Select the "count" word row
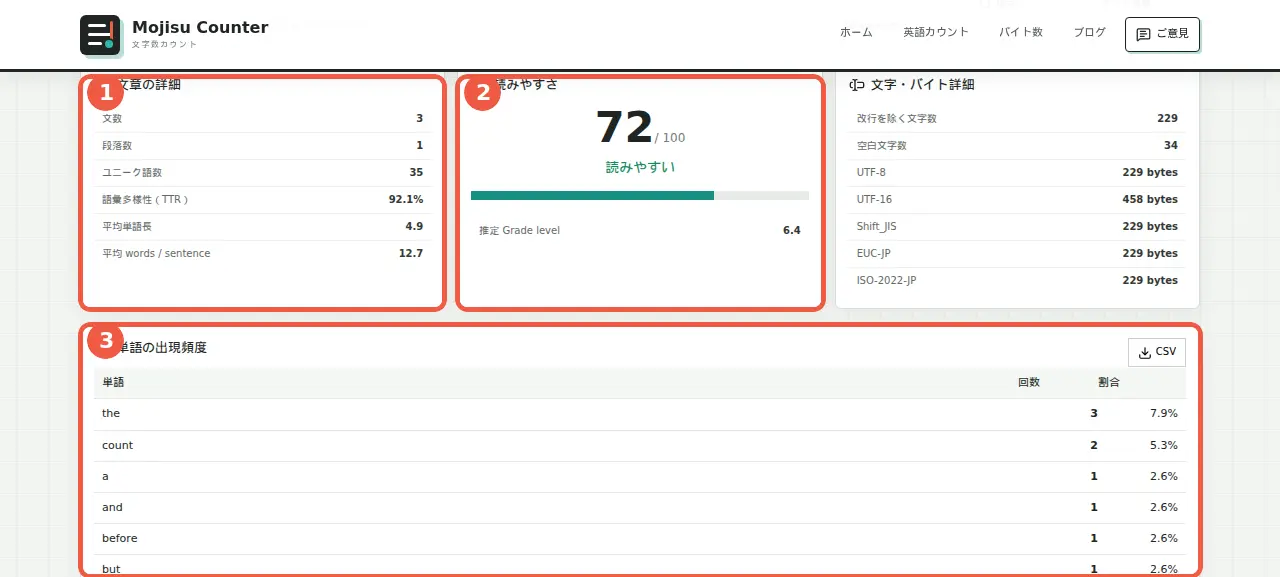 click(640, 445)
